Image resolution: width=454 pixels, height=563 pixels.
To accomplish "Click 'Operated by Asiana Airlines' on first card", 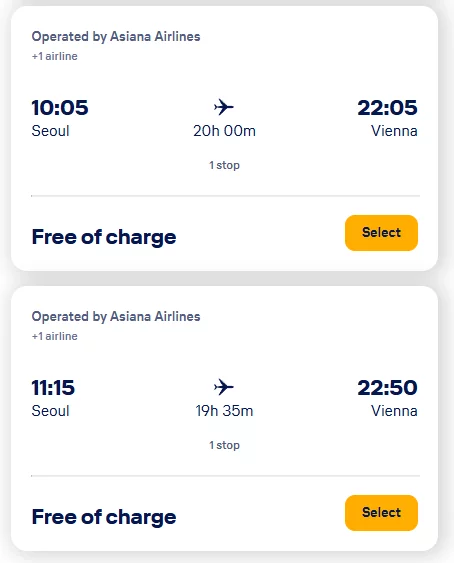I will coord(116,37).
